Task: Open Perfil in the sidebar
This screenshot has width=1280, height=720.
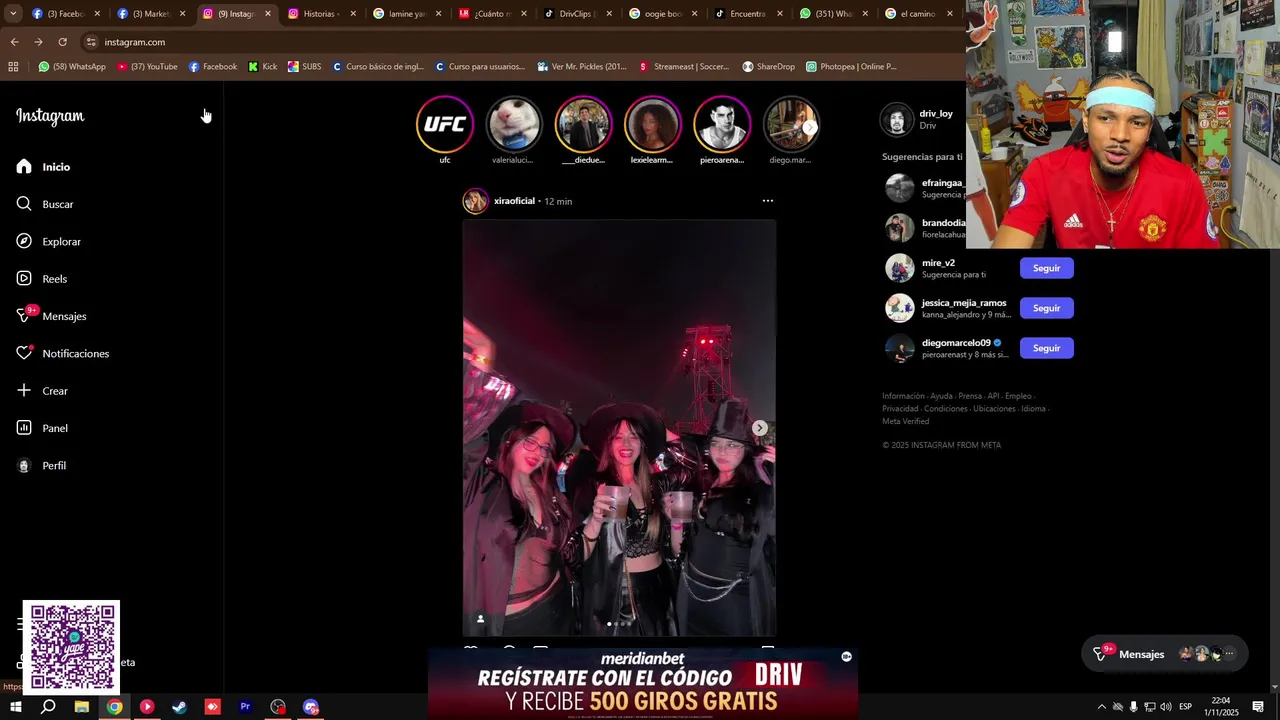Action: coord(41,466)
